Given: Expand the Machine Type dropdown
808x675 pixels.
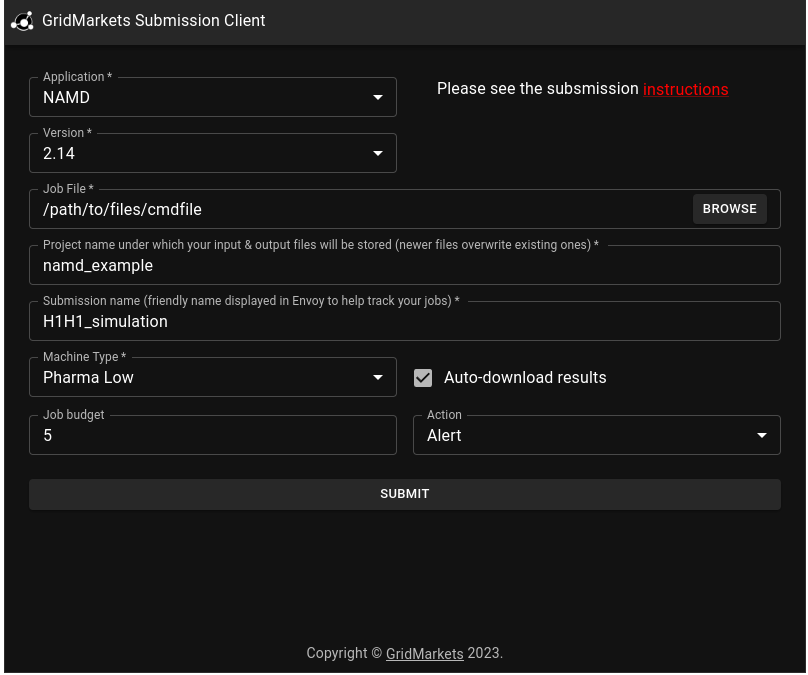Looking at the screenshot, I should coord(213,378).
